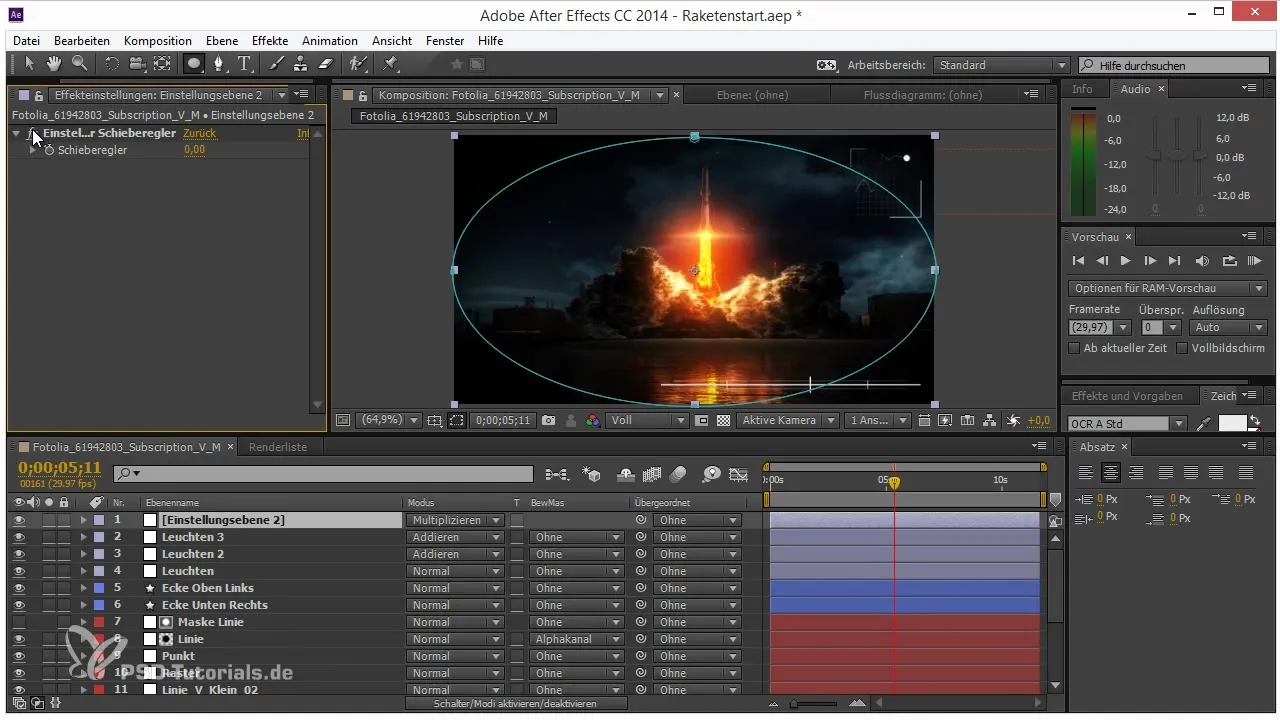
Task: Click Zurück to reset the effect
Action: [199, 133]
